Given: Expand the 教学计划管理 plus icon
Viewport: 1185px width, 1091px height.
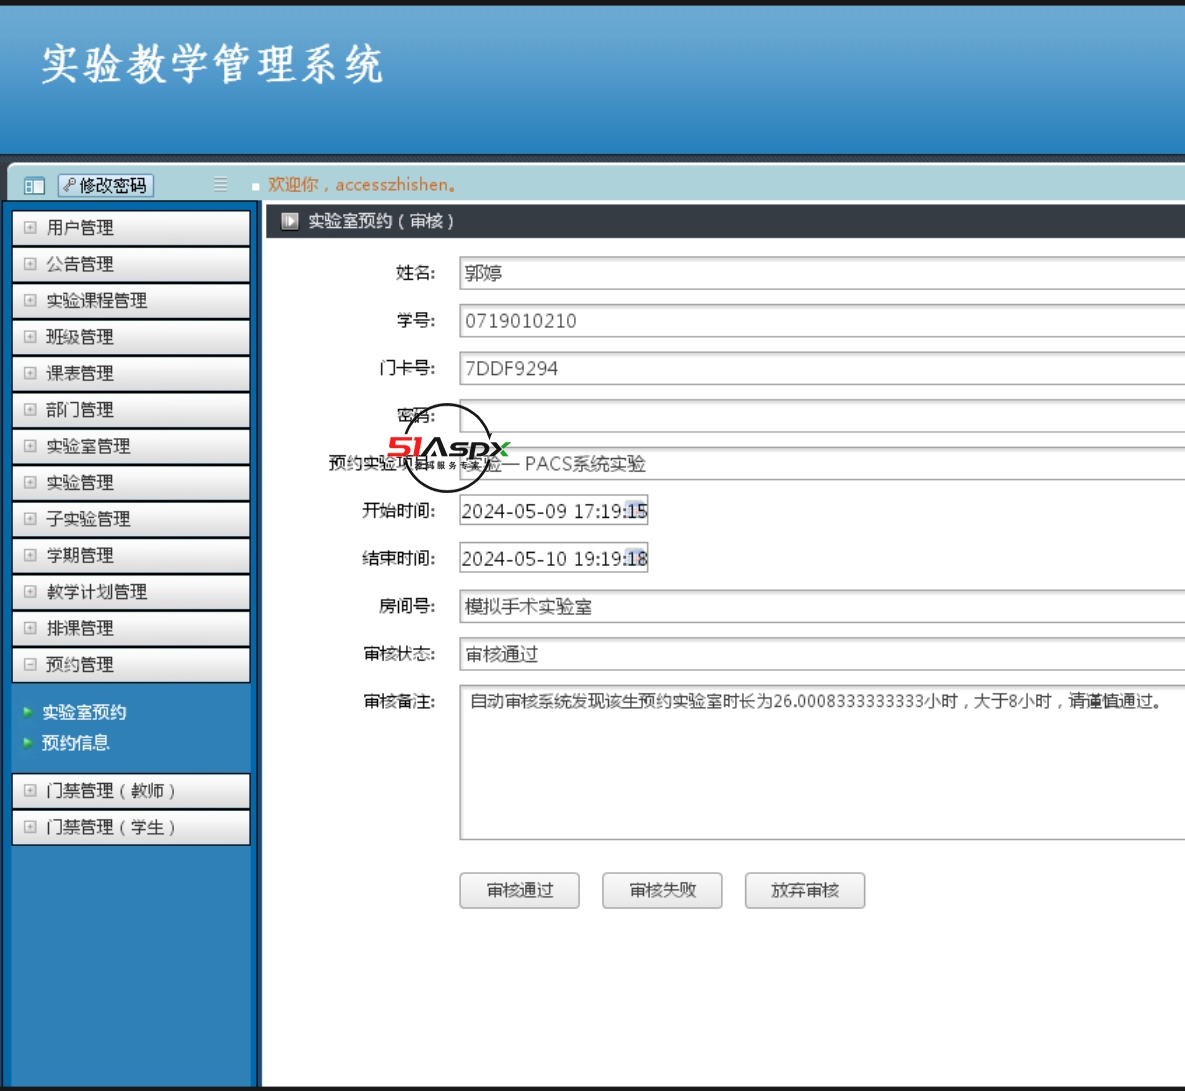Looking at the screenshot, I should (x=30, y=592).
